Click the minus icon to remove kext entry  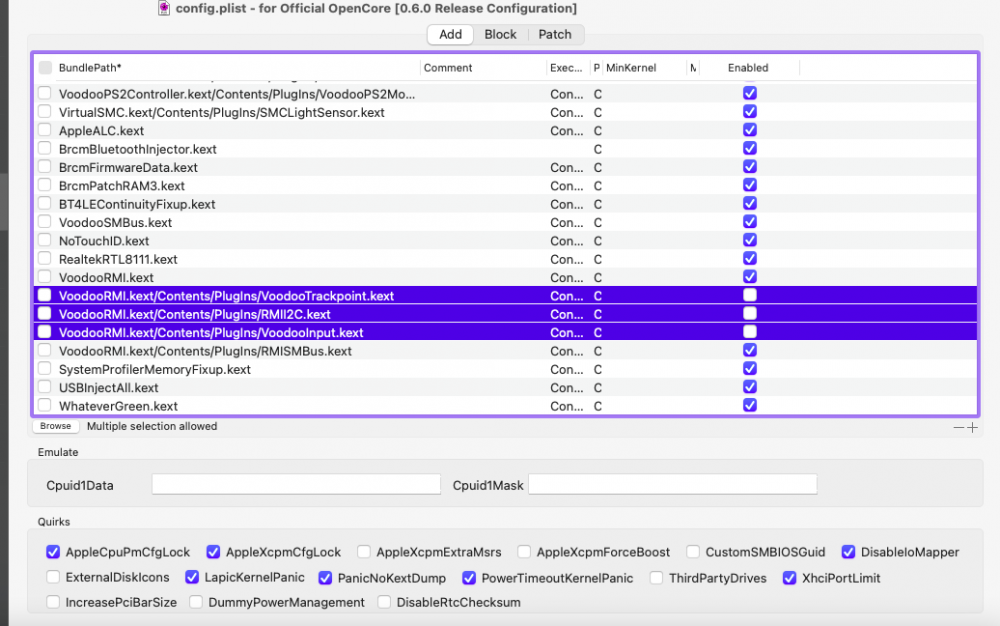[959, 427]
